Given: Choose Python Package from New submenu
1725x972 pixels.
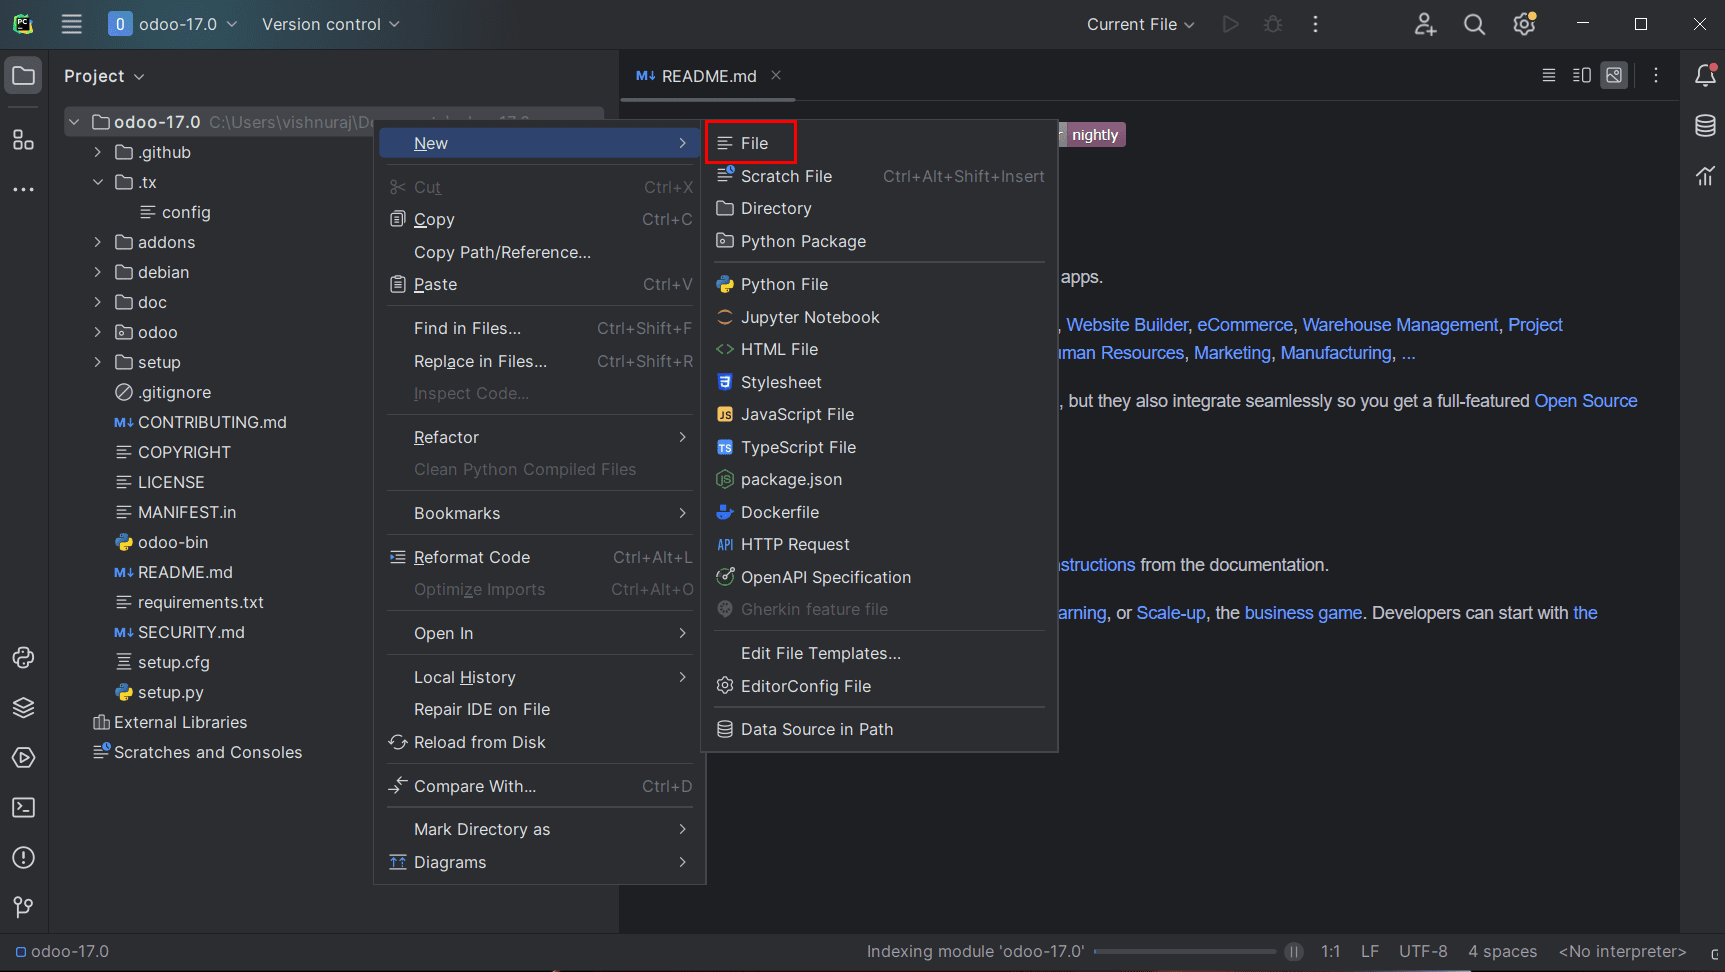Looking at the screenshot, I should pyautogui.click(x=880, y=241).
